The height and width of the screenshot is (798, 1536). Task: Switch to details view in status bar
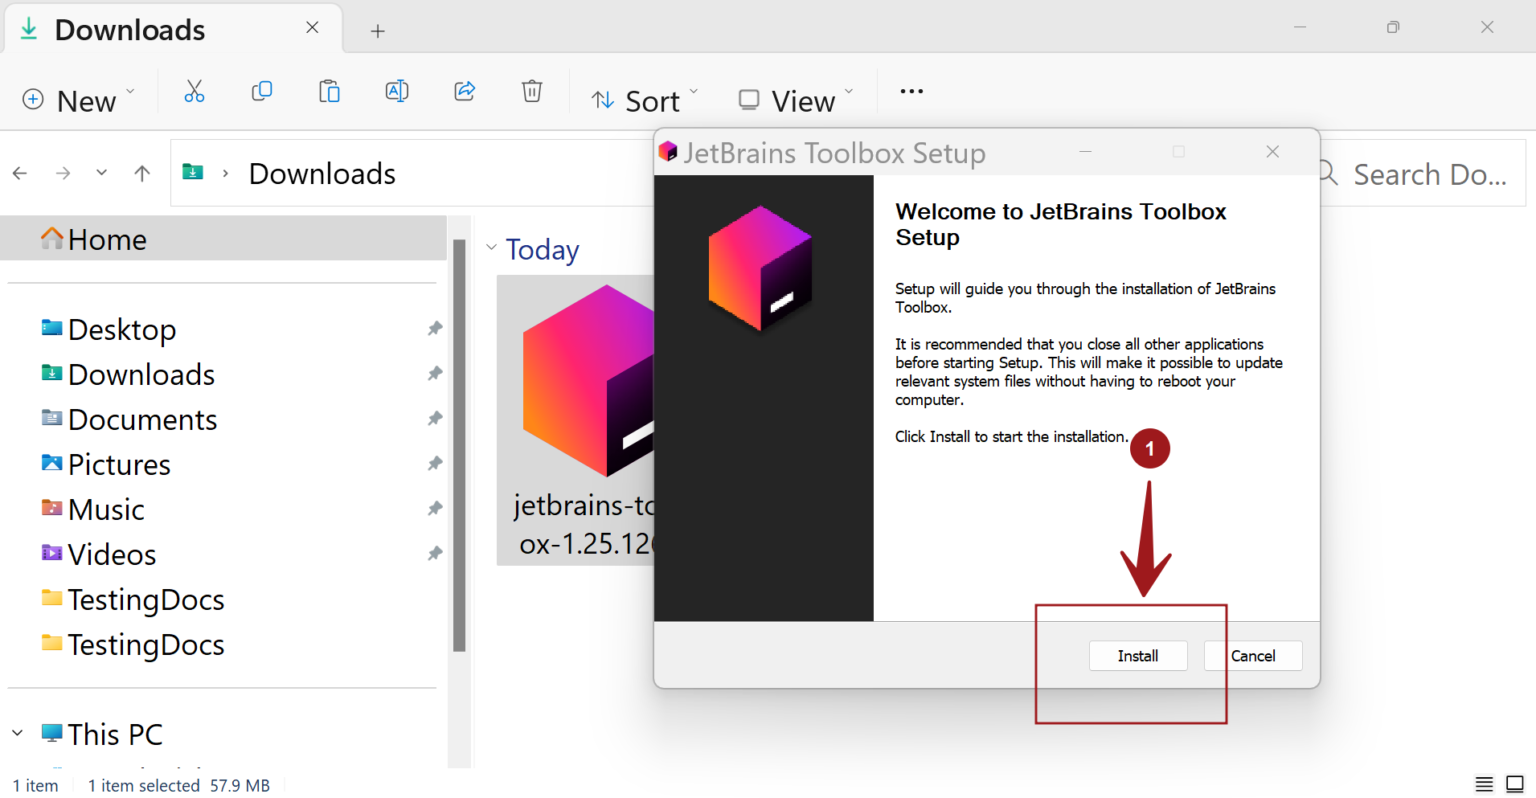coord(1484,784)
